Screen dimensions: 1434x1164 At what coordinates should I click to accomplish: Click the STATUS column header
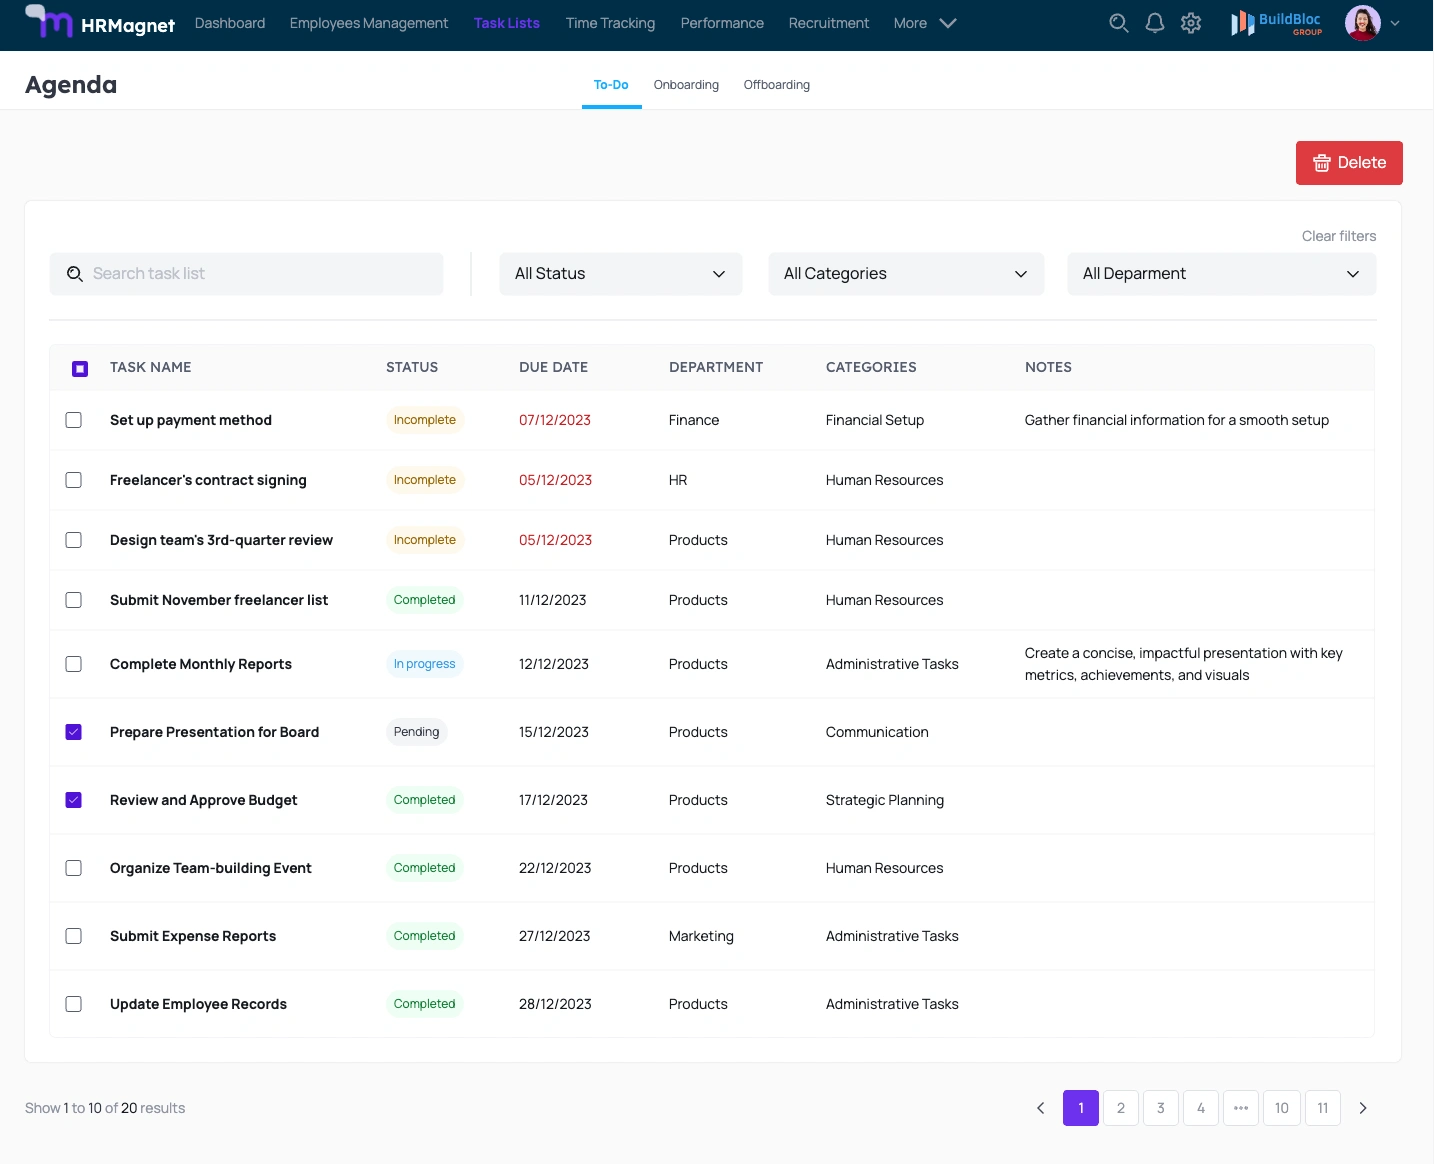(412, 367)
